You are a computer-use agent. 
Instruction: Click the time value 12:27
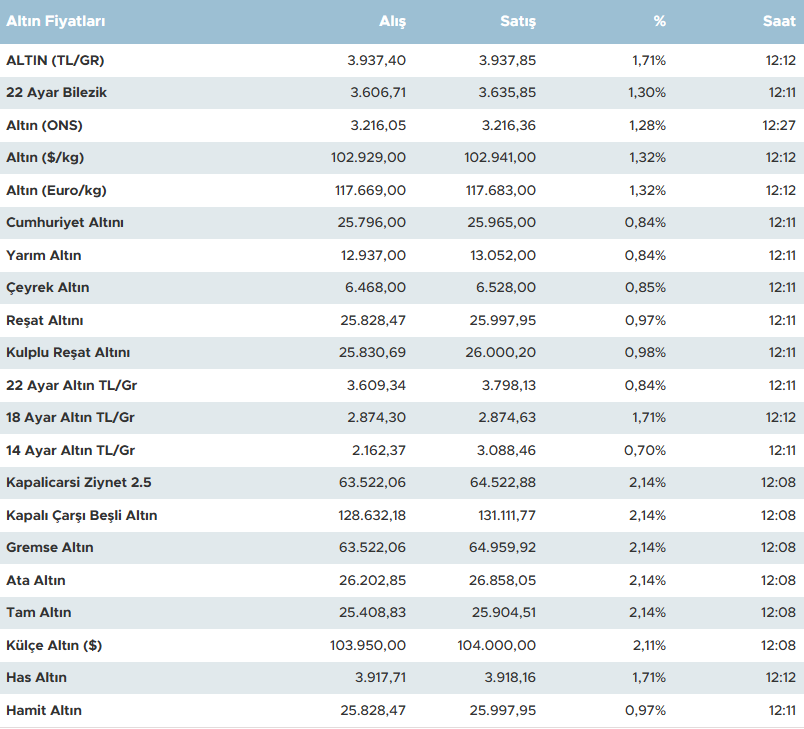tap(779, 126)
